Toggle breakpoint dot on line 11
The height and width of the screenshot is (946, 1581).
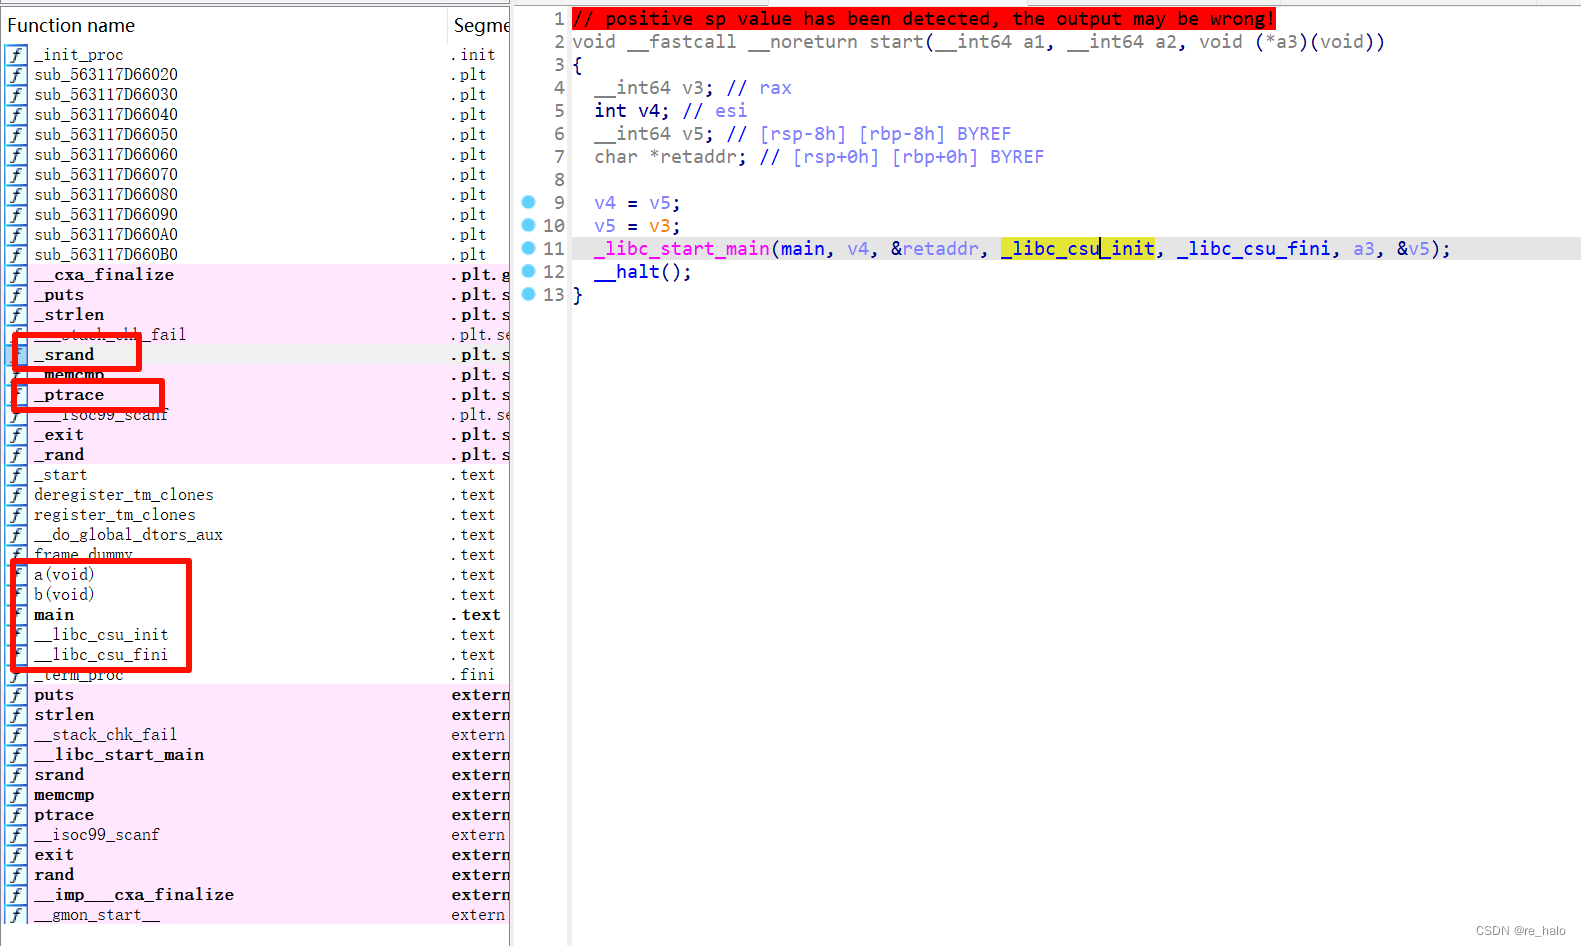point(529,248)
